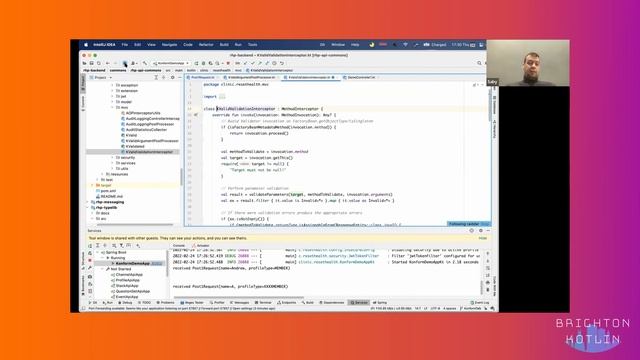Debug the KonformDemoApp with bug icon

tap(203, 63)
